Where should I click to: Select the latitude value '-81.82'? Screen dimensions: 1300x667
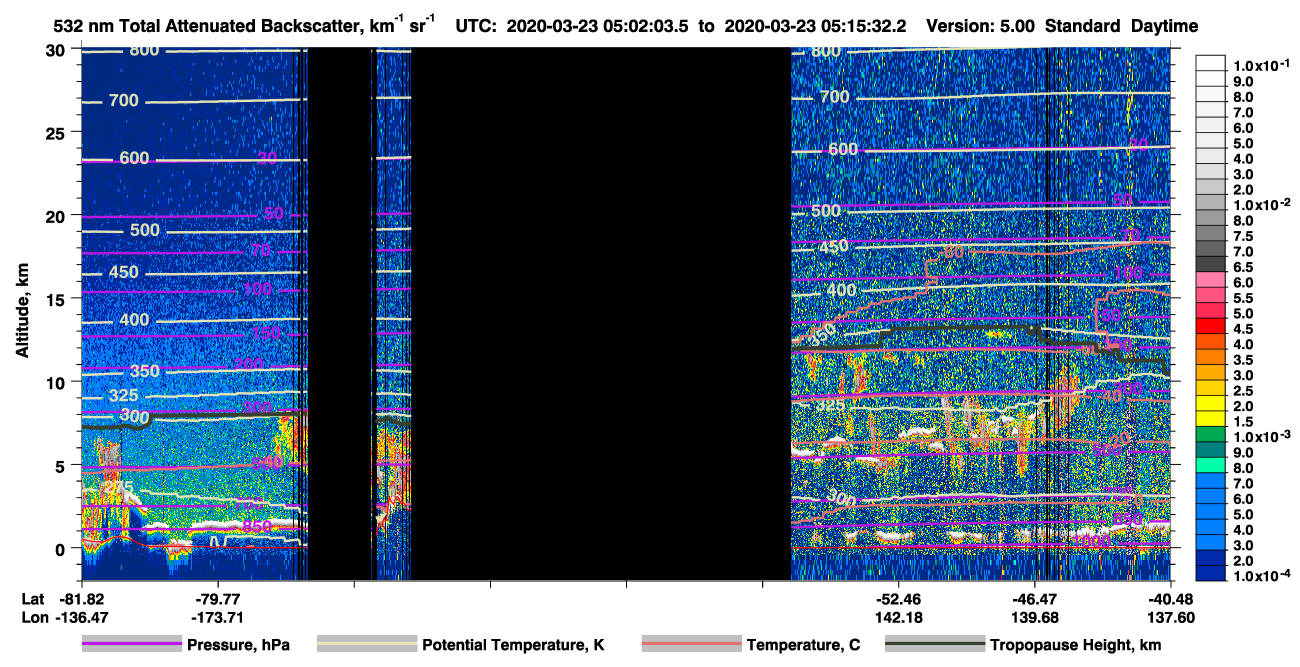(x=82, y=599)
